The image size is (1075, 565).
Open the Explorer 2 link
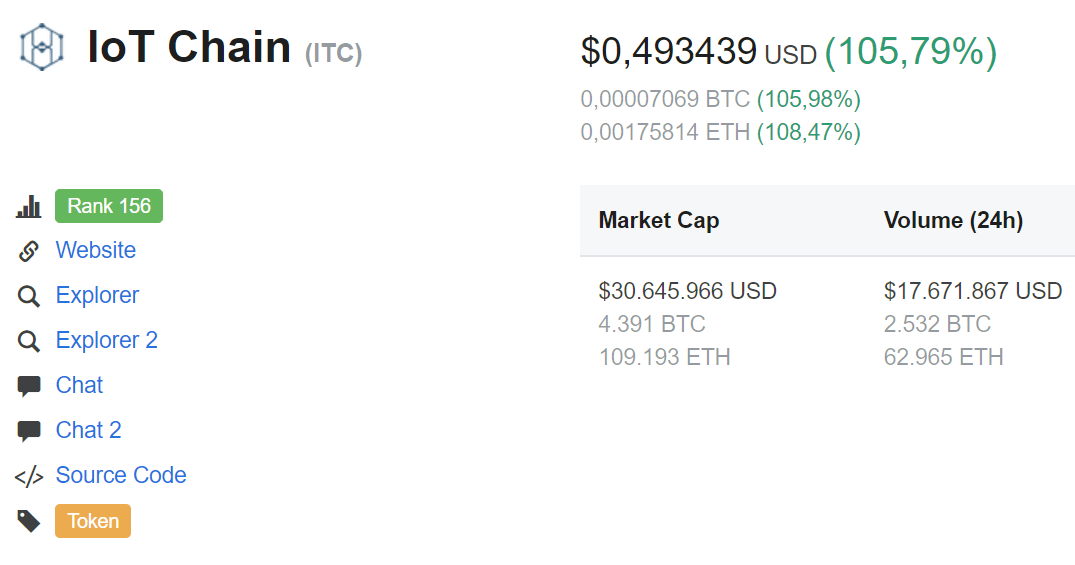[x=107, y=340]
